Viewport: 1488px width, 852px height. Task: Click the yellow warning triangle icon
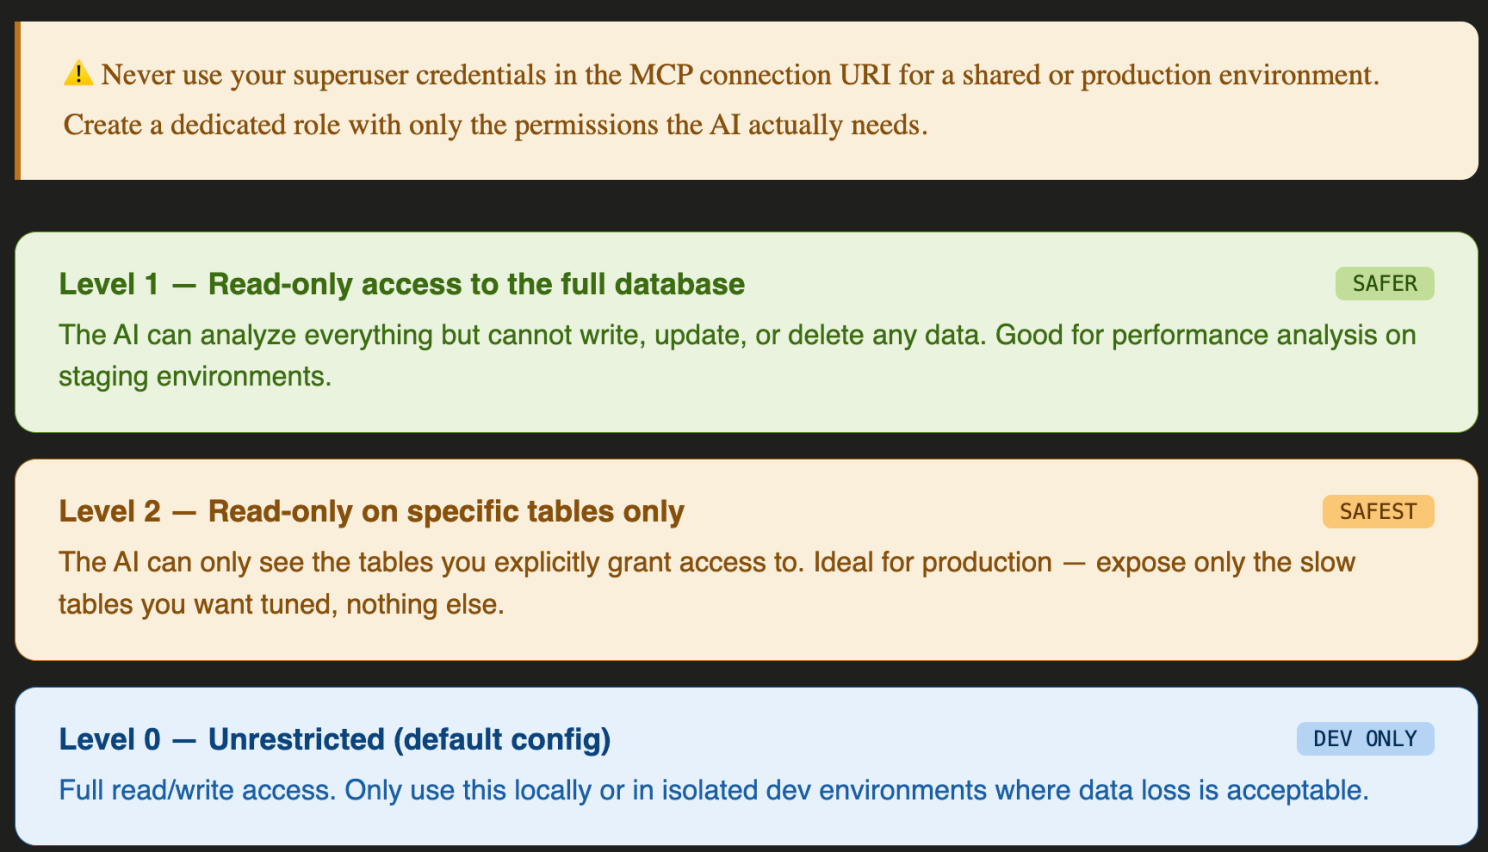tap(78, 74)
